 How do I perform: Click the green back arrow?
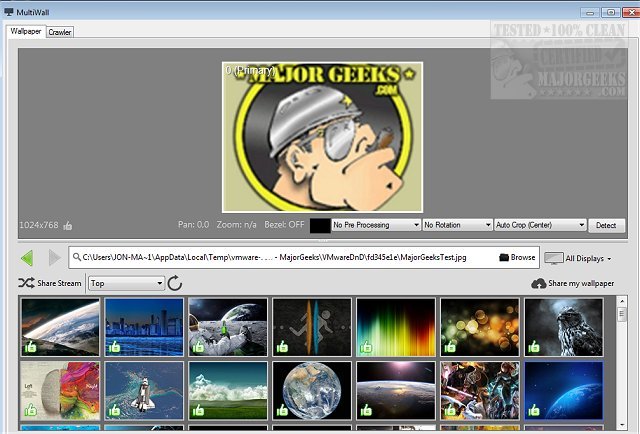tap(27, 258)
